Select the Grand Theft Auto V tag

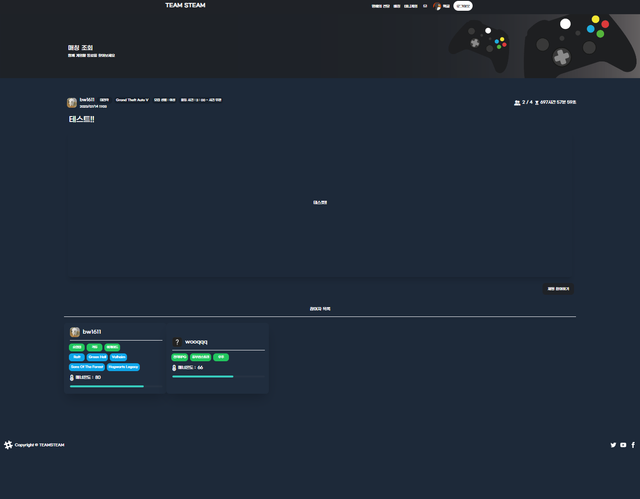(132, 100)
